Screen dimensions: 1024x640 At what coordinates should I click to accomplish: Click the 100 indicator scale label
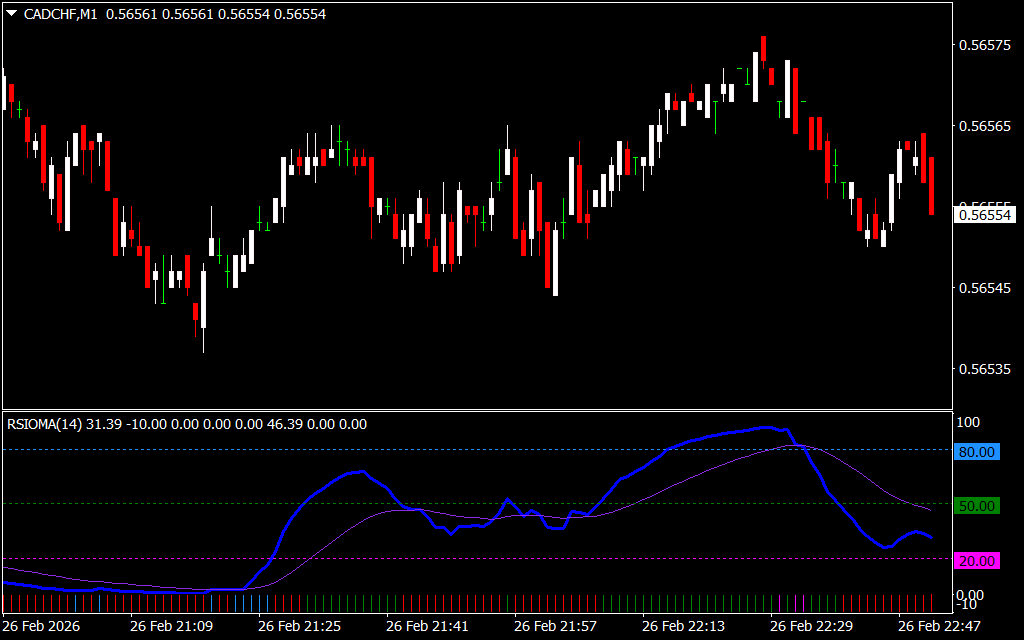coord(969,423)
